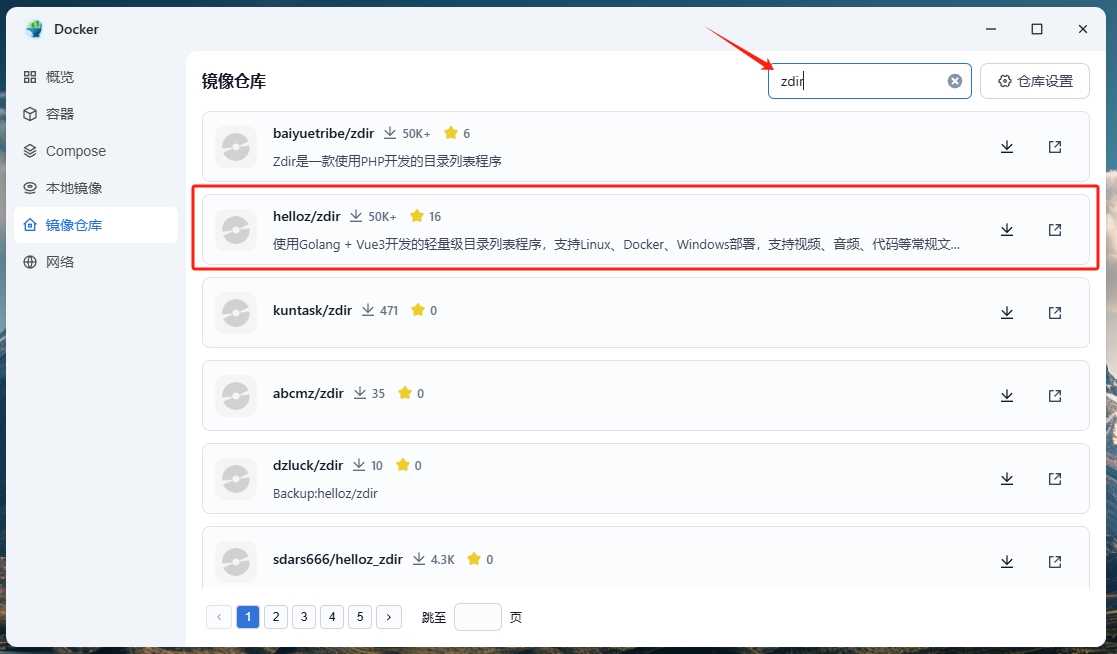
Task: Click the abcmz/zdir repository name
Action: [x=308, y=393]
